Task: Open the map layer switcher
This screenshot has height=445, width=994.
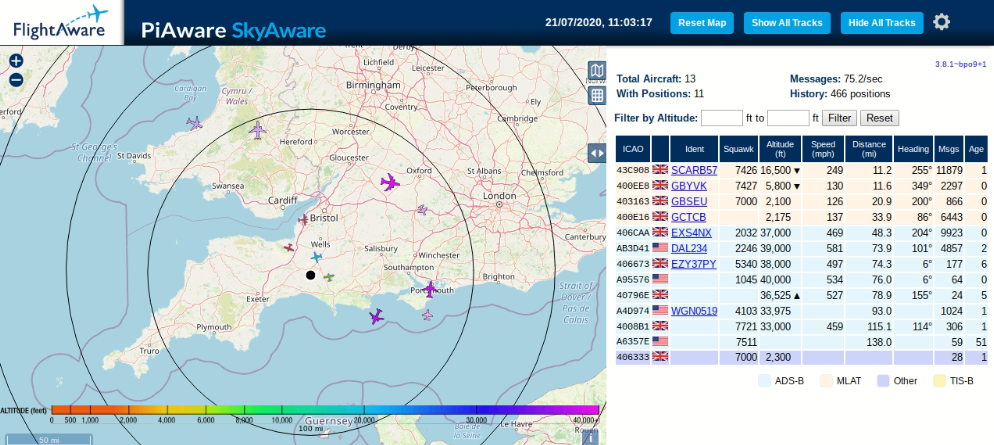Action: coord(597,72)
